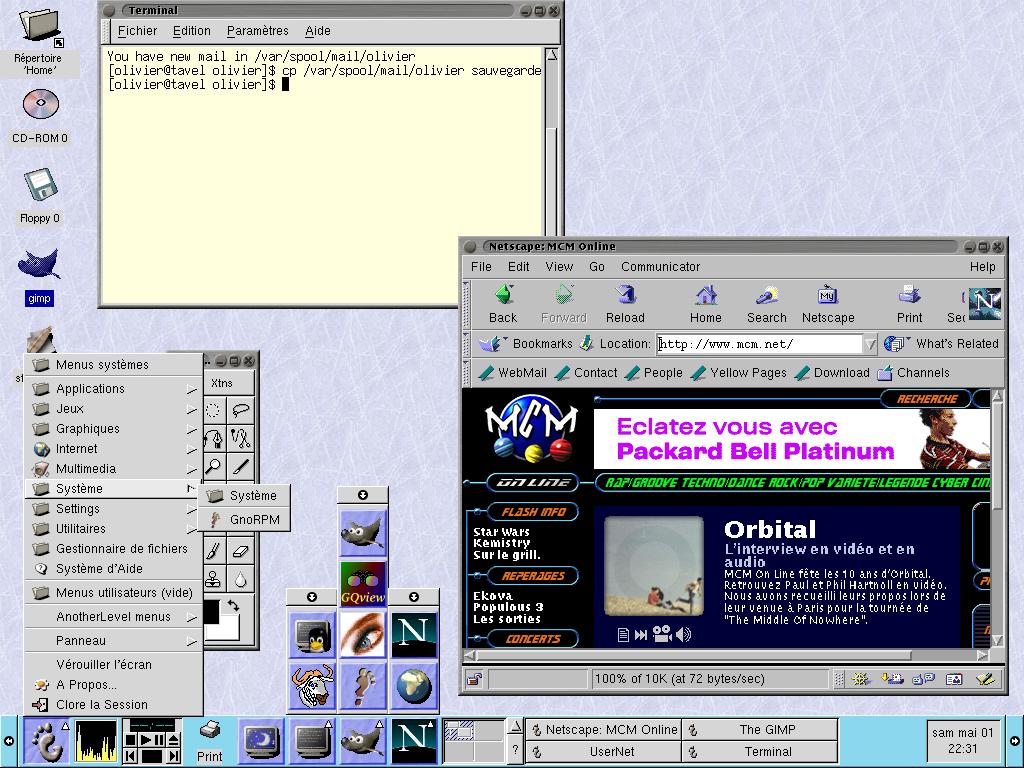Play or pause the CD player applet
Image resolution: width=1024 pixels, height=768 pixels.
pyautogui.click(x=152, y=740)
